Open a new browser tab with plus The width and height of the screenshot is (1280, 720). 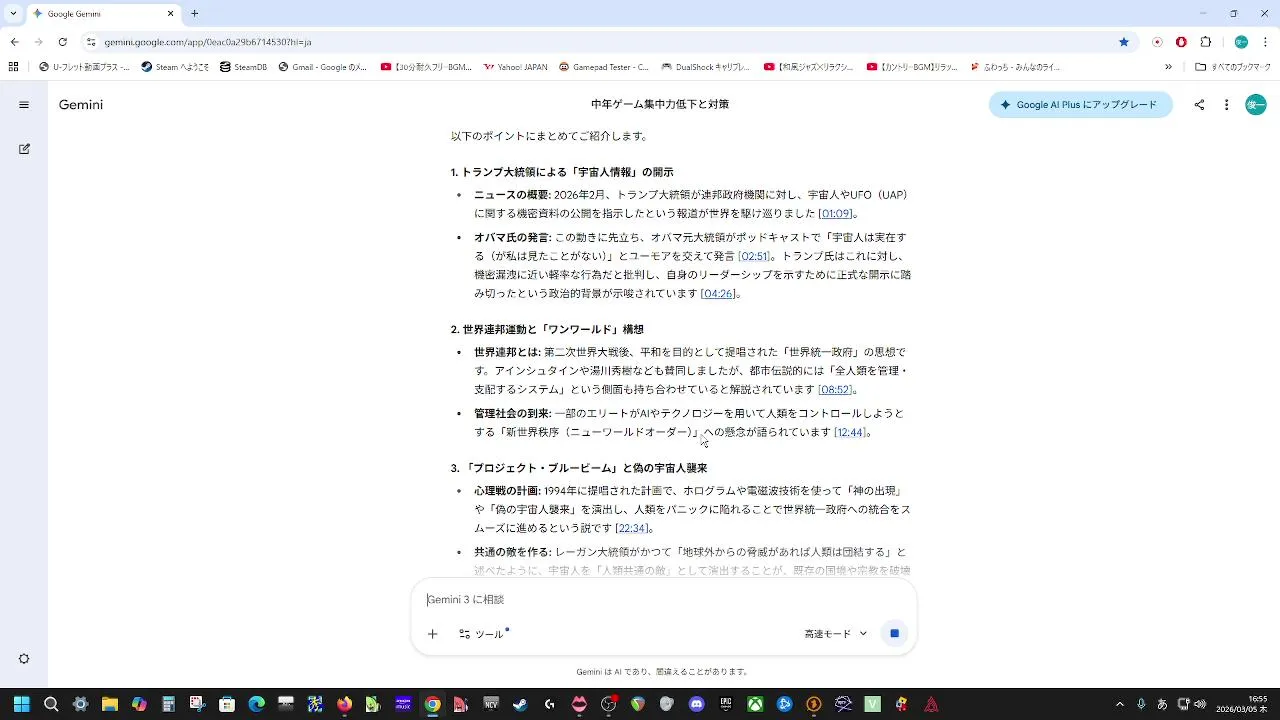(195, 14)
